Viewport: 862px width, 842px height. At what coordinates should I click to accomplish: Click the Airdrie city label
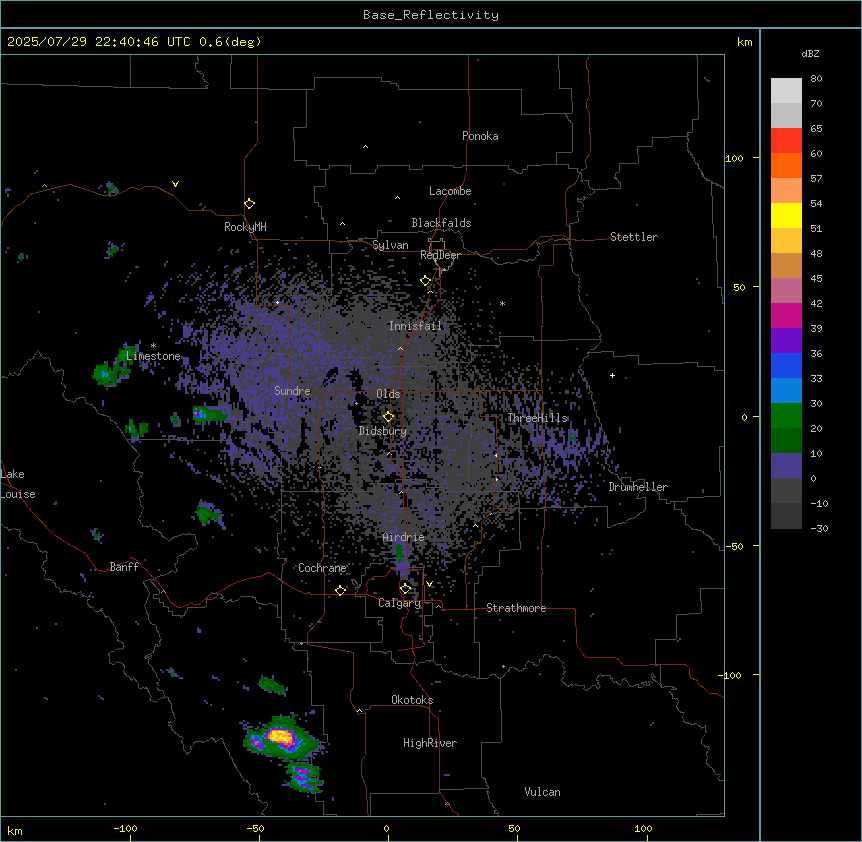click(404, 537)
